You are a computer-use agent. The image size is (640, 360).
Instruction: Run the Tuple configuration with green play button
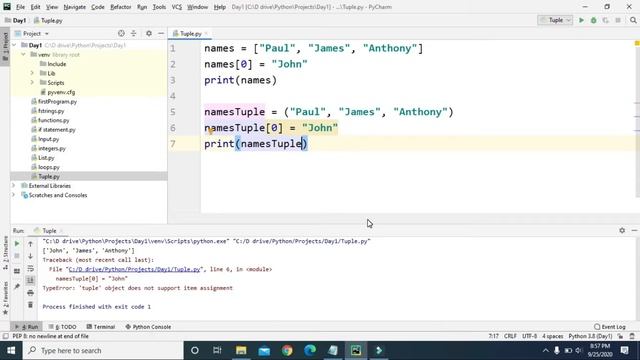pos(581,20)
